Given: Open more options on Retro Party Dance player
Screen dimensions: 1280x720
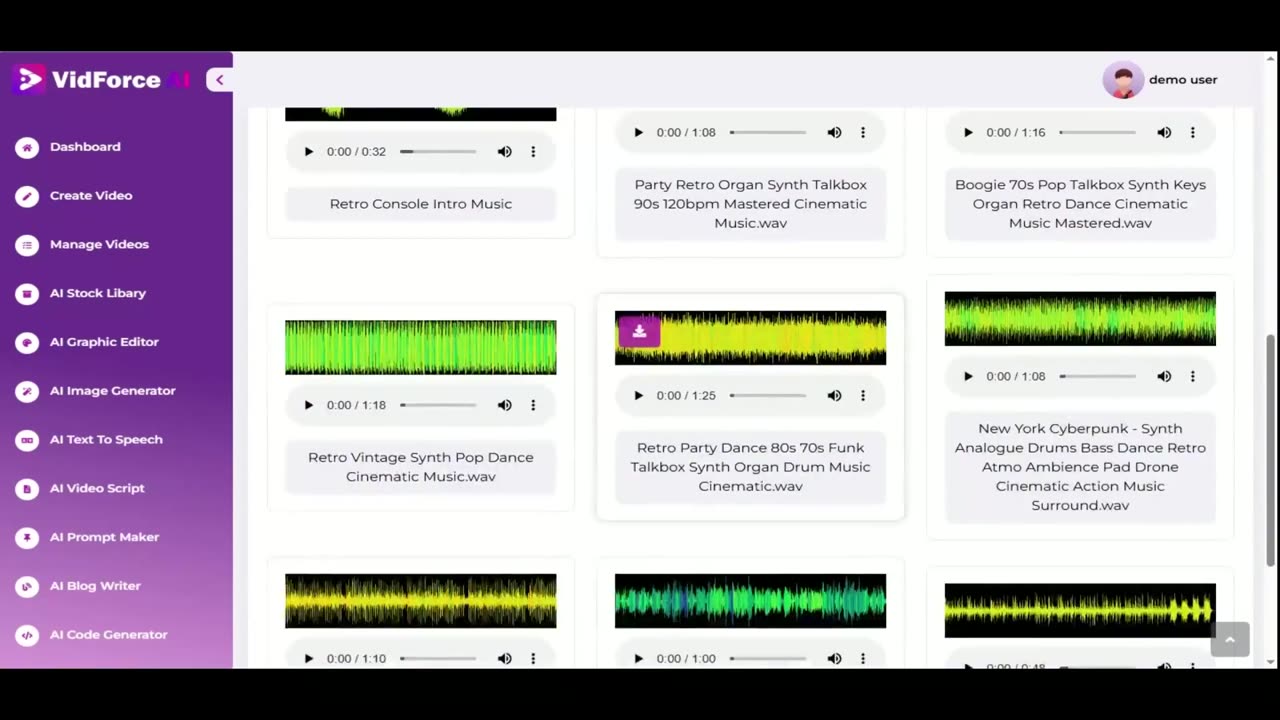Looking at the screenshot, I should point(863,396).
